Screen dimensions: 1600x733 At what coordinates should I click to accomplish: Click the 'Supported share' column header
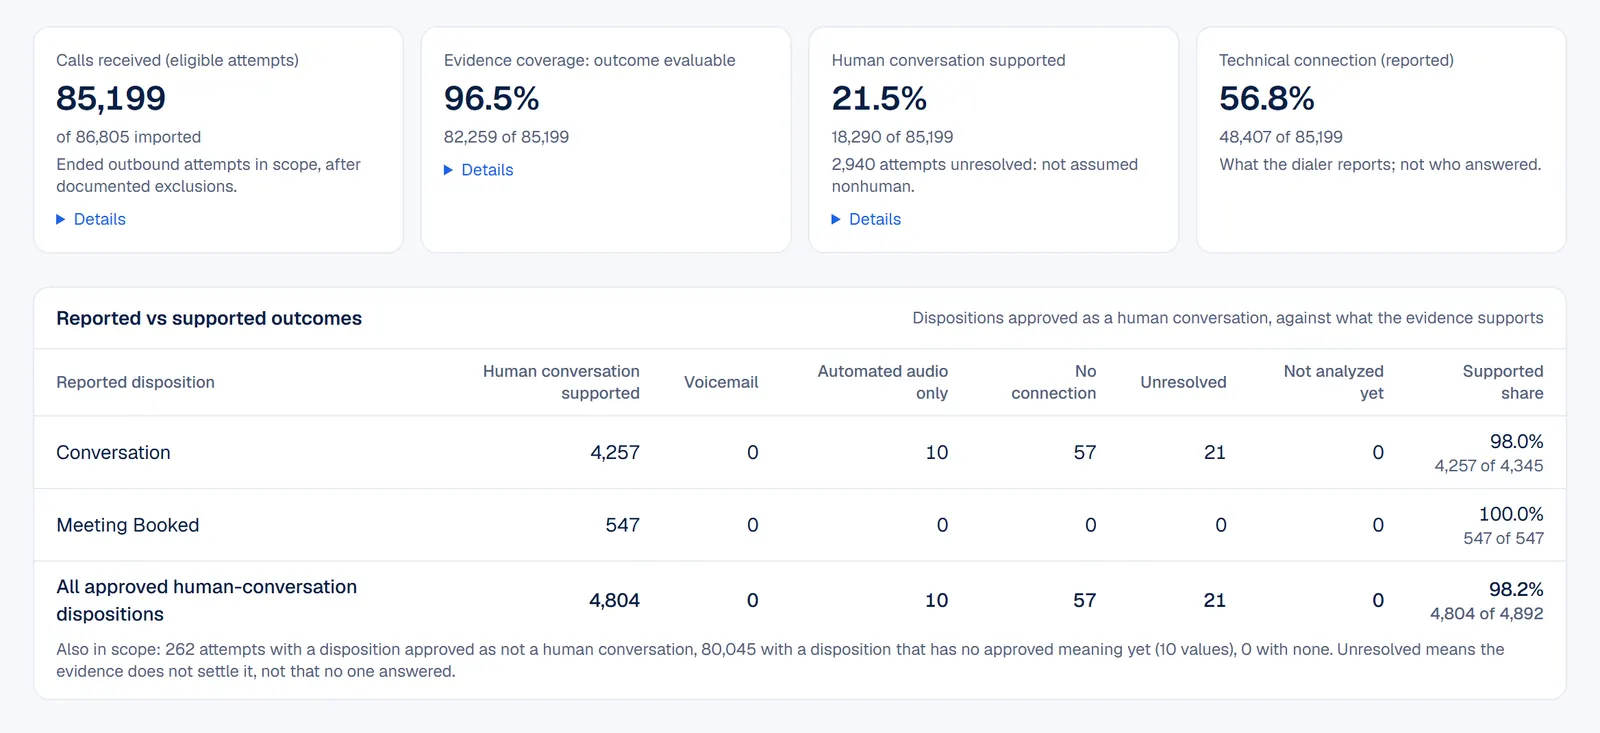pyautogui.click(x=1503, y=382)
